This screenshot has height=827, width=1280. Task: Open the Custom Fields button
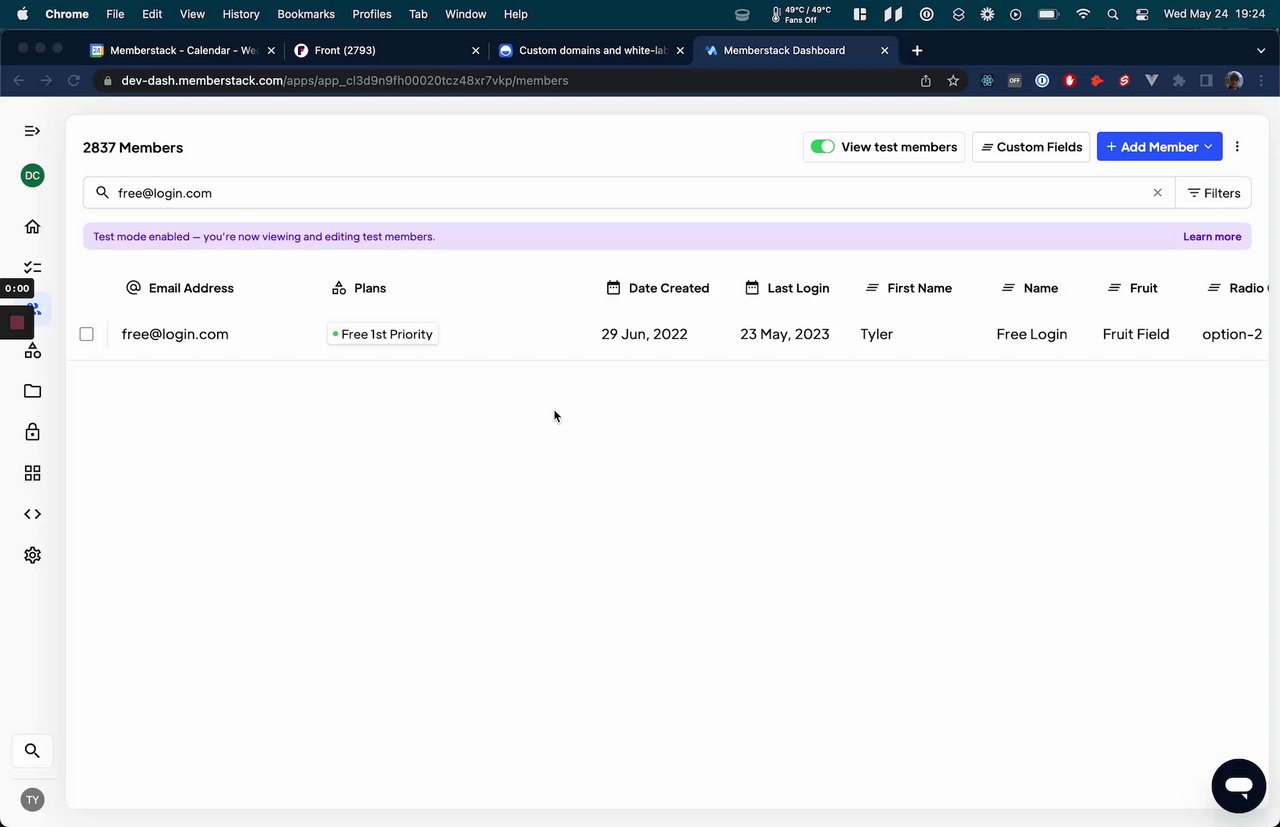[1031, 147]
